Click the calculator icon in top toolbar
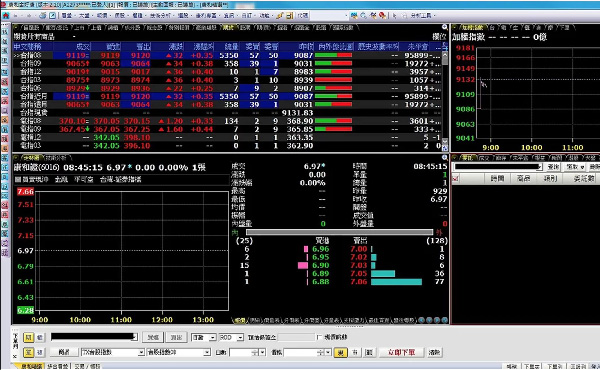600x370 pixels. pos(289,16)
